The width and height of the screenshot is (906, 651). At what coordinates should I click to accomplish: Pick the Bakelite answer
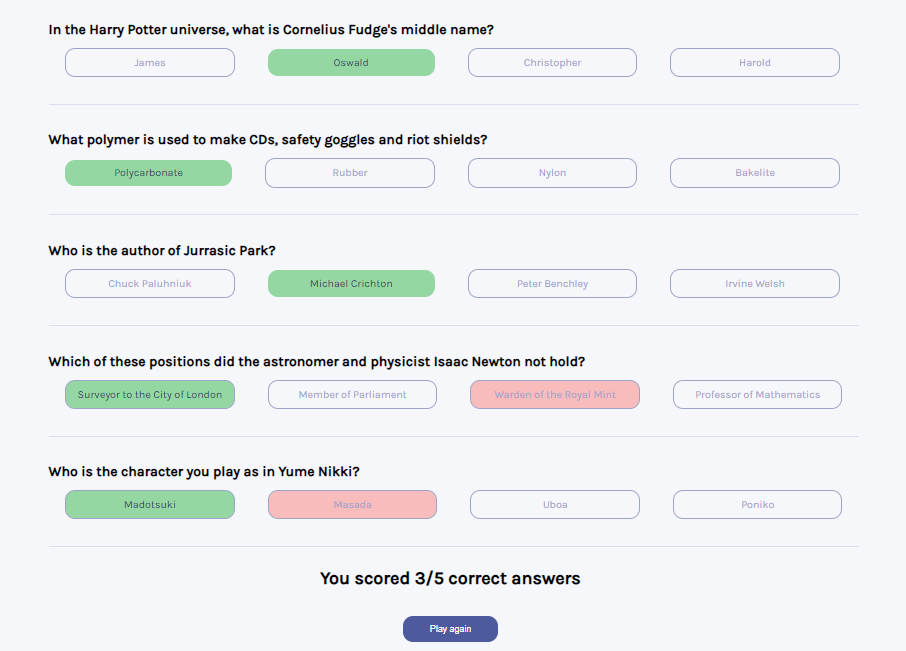755,173
